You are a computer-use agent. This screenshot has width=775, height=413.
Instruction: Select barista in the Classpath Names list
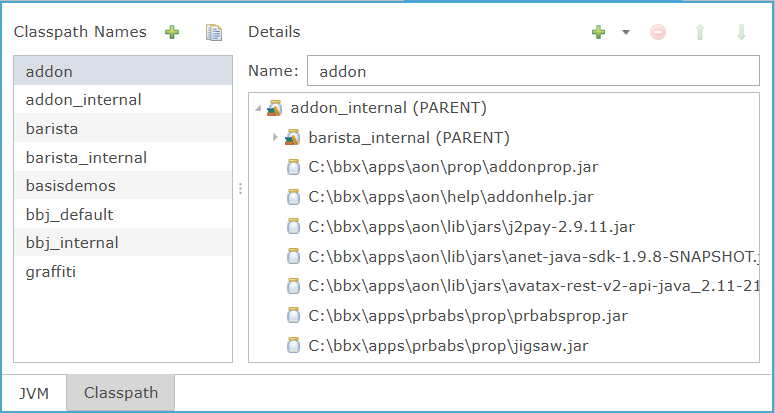(52, 129)
